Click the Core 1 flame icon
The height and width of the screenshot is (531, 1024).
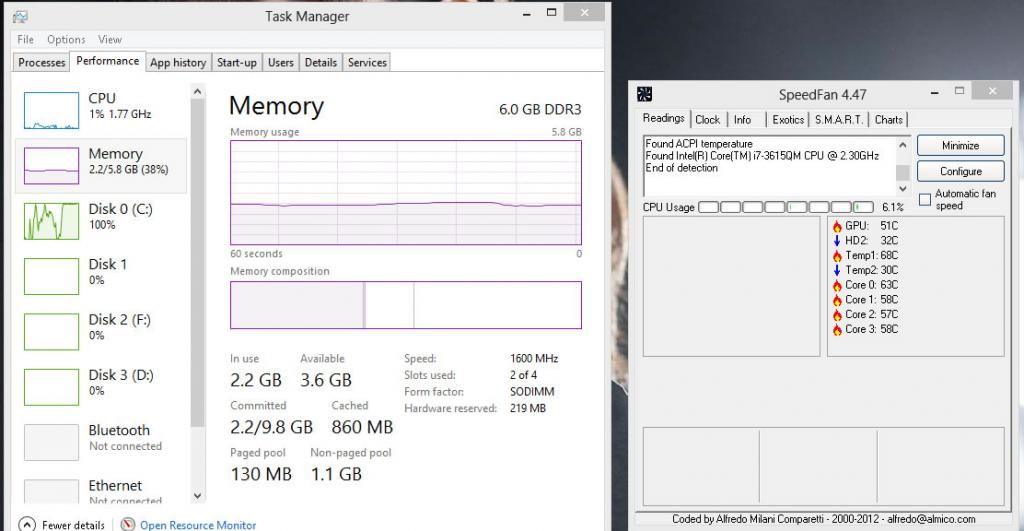837,300
